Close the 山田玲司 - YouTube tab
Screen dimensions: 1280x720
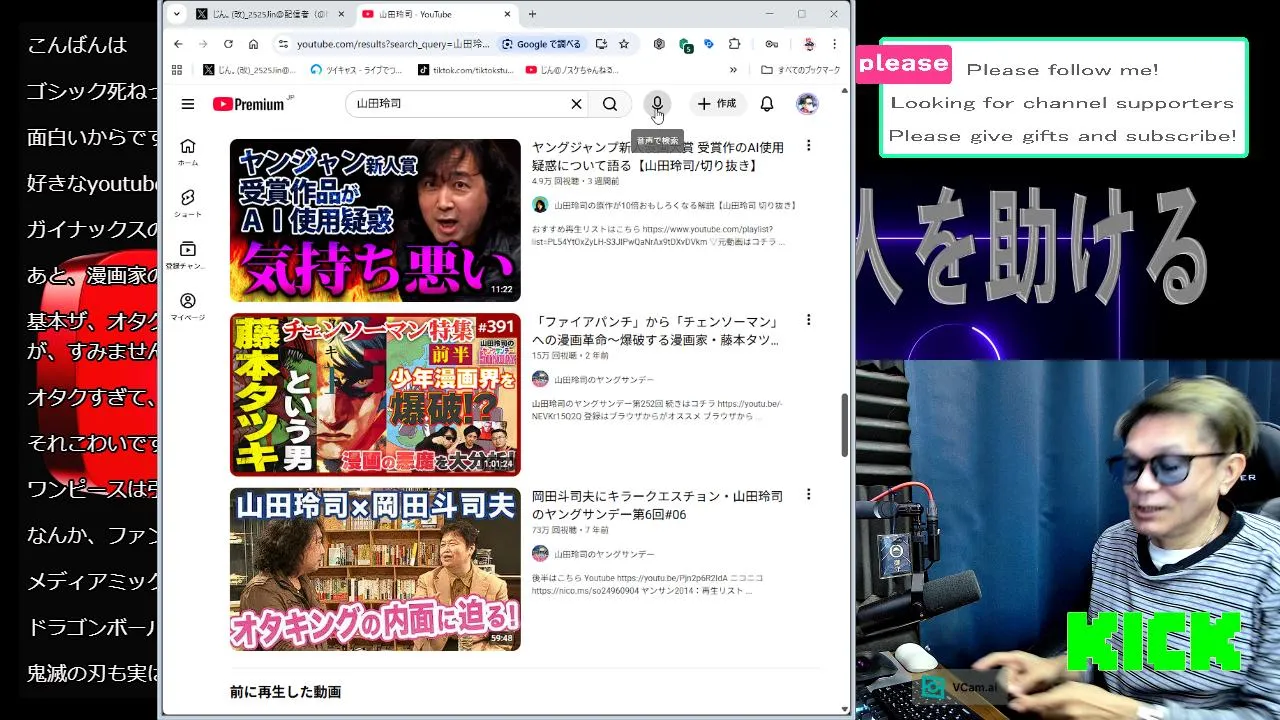tap(507, 14)
